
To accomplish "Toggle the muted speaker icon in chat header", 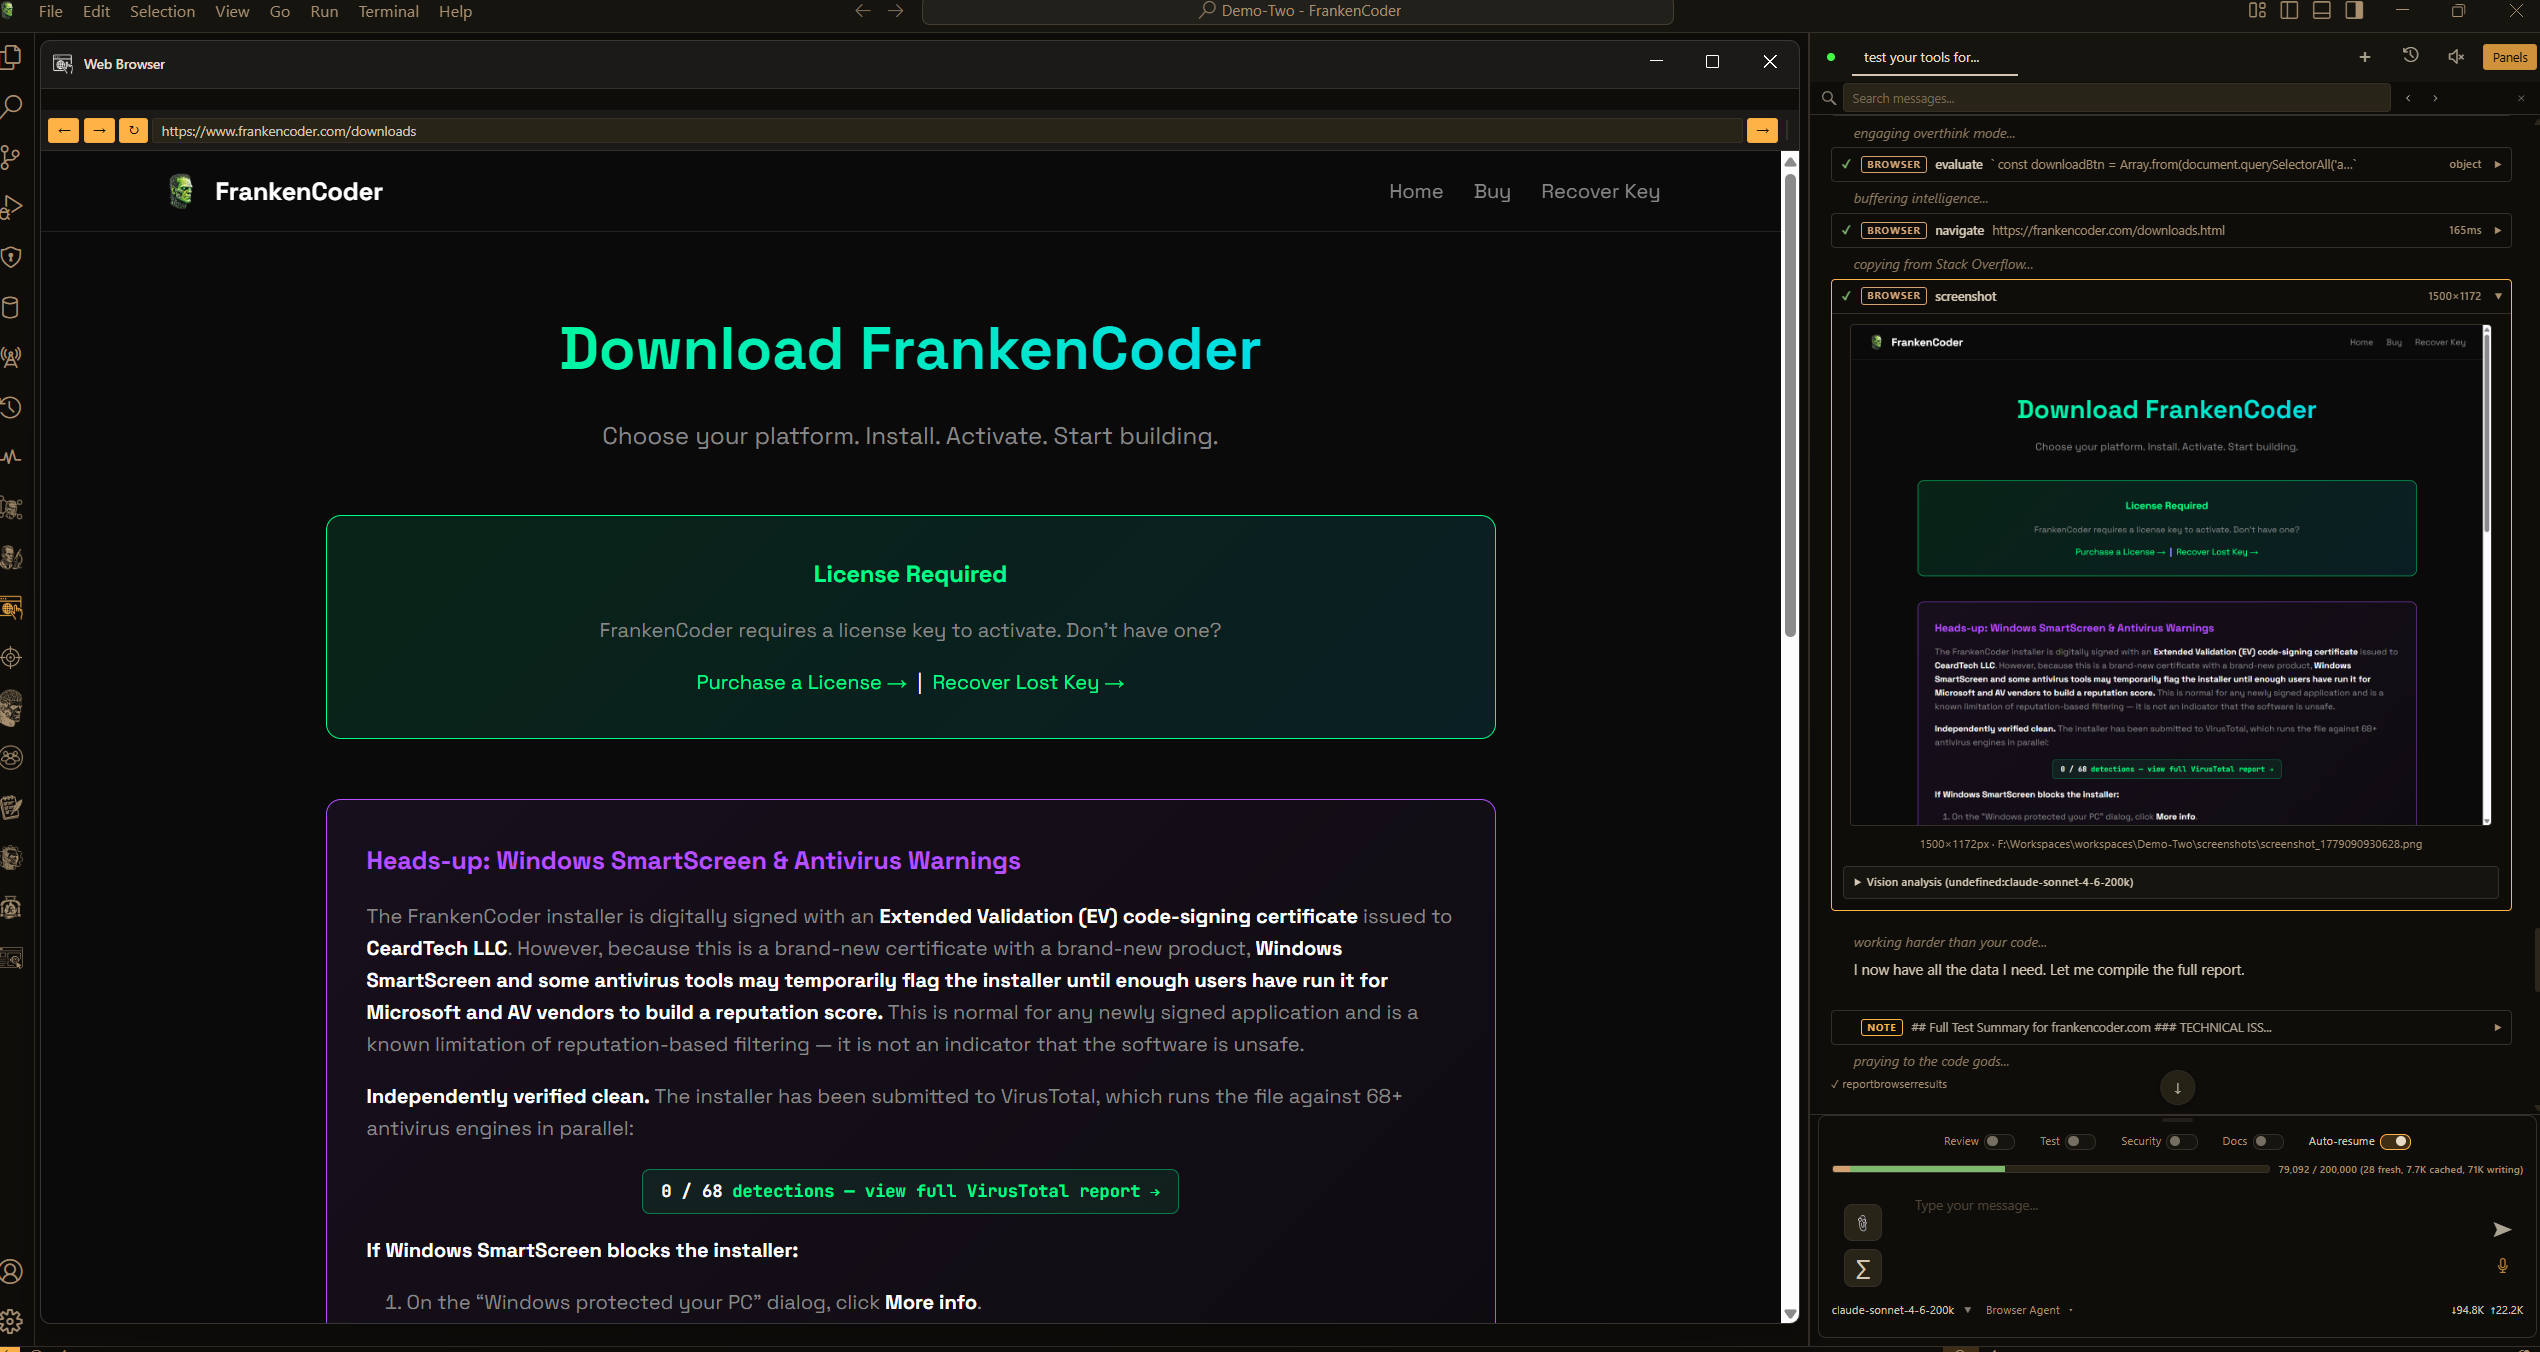I will click(2456, 57).
